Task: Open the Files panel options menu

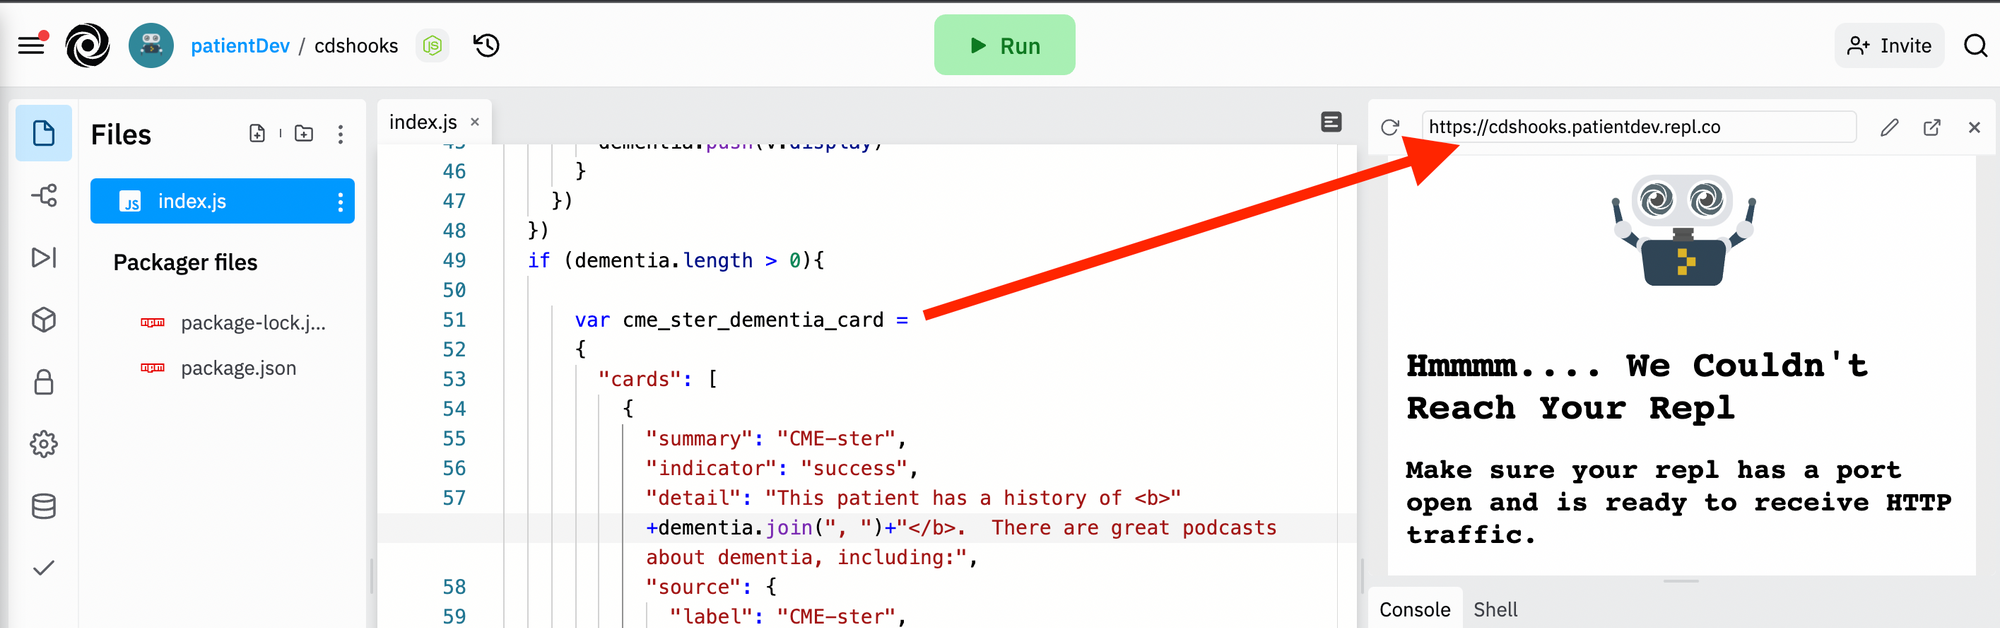Action: coord(341,134)
